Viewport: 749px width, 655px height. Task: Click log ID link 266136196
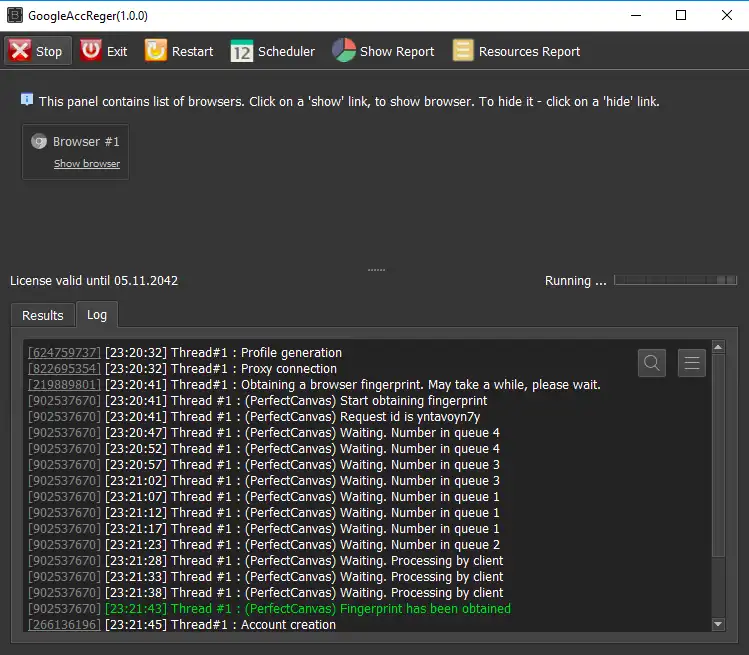point(64,624)
